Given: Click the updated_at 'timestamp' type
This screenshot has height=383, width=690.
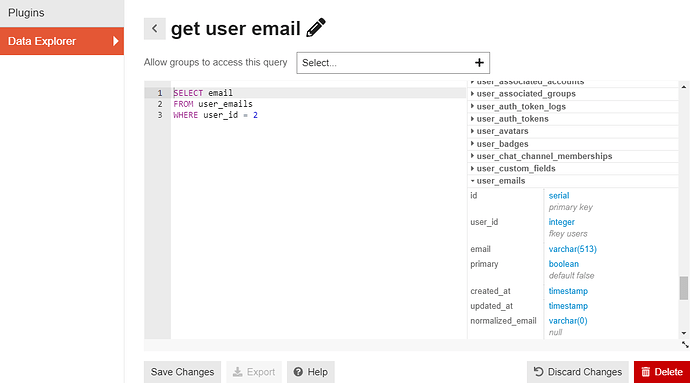Looking at the screenshot, I should point(568,306).
